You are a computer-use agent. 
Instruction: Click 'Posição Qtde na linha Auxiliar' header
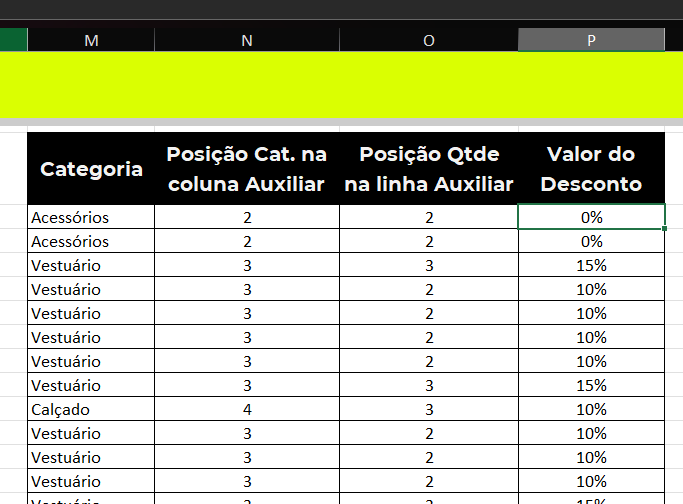[x=429, y=169]
